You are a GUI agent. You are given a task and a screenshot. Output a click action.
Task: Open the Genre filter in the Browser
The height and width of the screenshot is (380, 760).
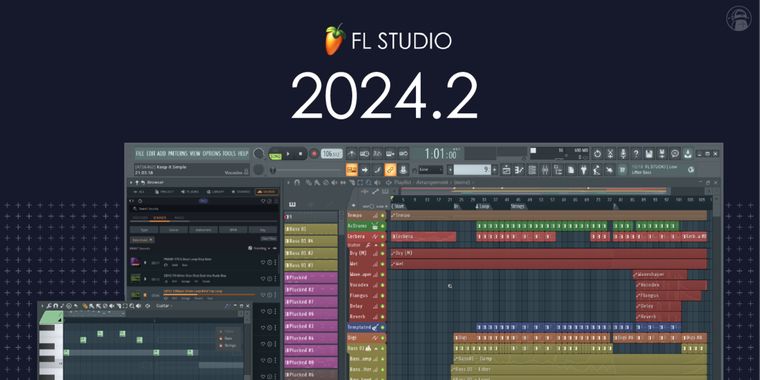(174, 230)
